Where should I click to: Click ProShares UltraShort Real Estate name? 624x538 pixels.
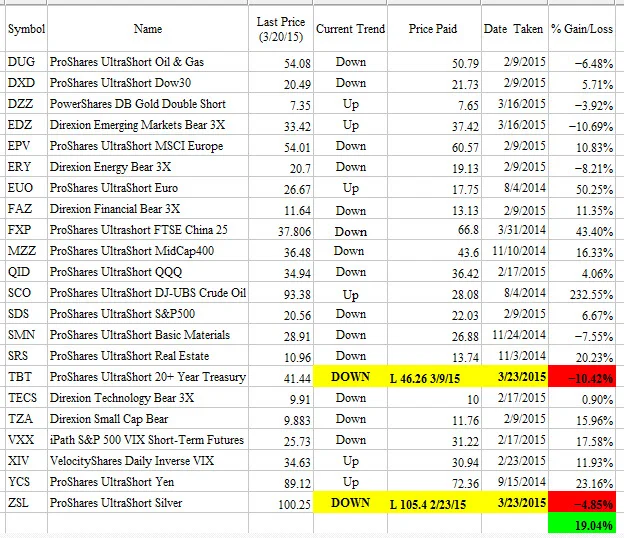click(x=148, y=356)
